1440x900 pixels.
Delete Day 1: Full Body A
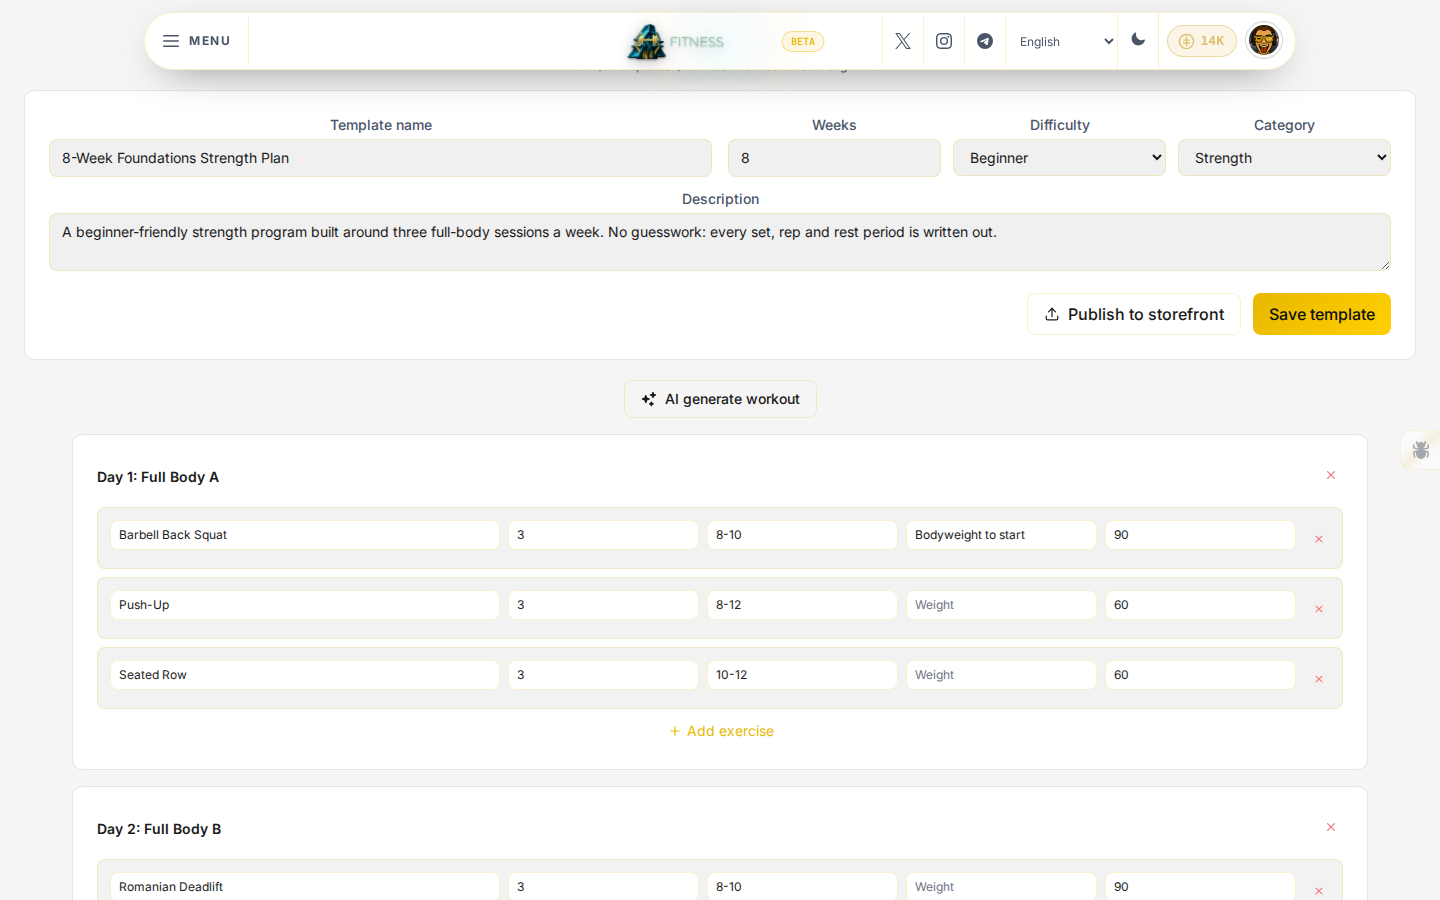[x=1331, y=475]
